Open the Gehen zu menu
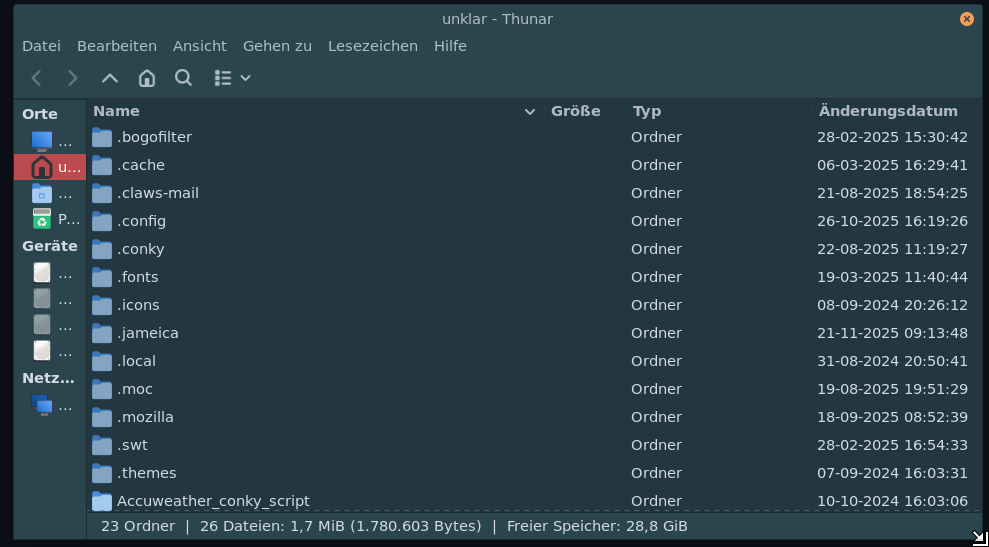This screenshot has height=547, width=989. tap(278, 46)
